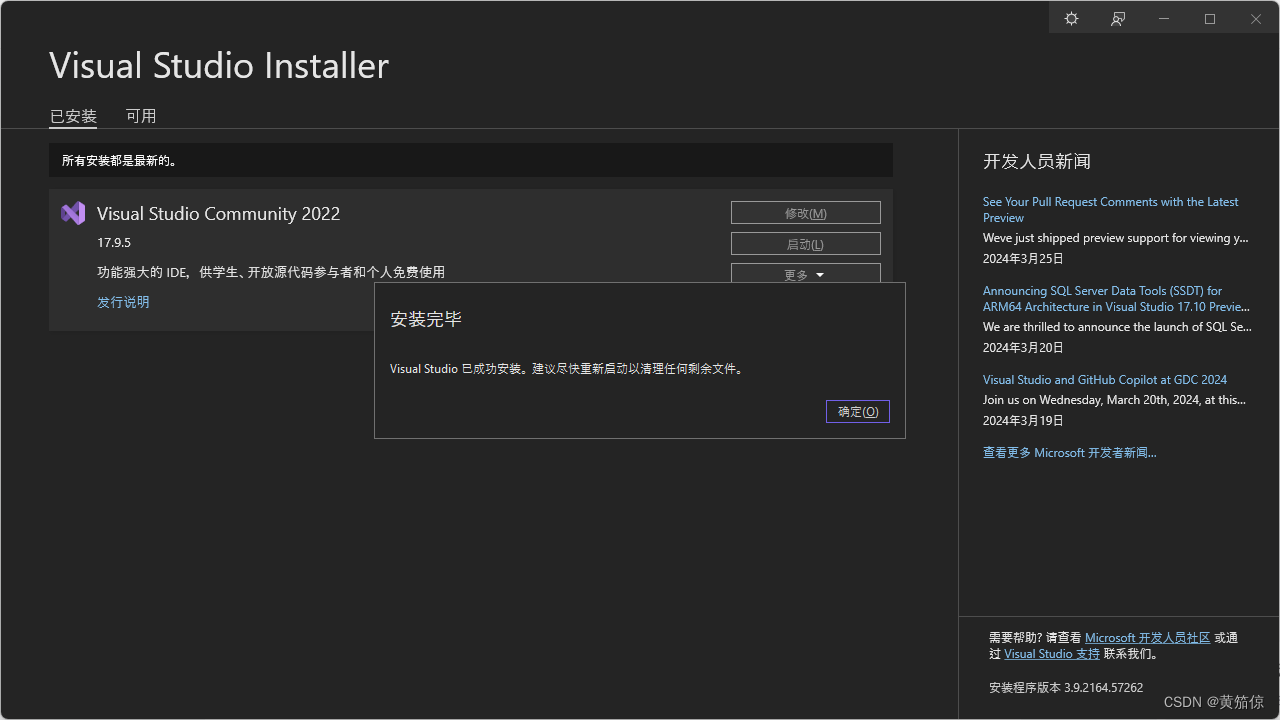
Task: Click the version number 17.9.5
Action: click(x=114, y=243)
